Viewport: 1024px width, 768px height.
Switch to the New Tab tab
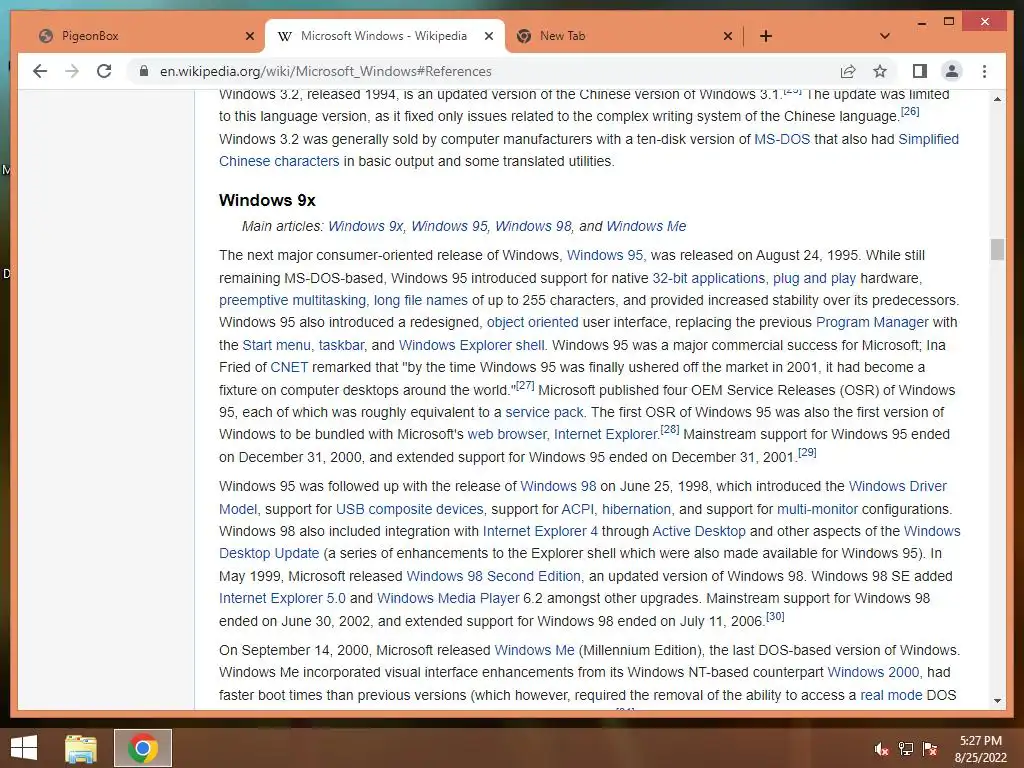(x=624, y=36)
